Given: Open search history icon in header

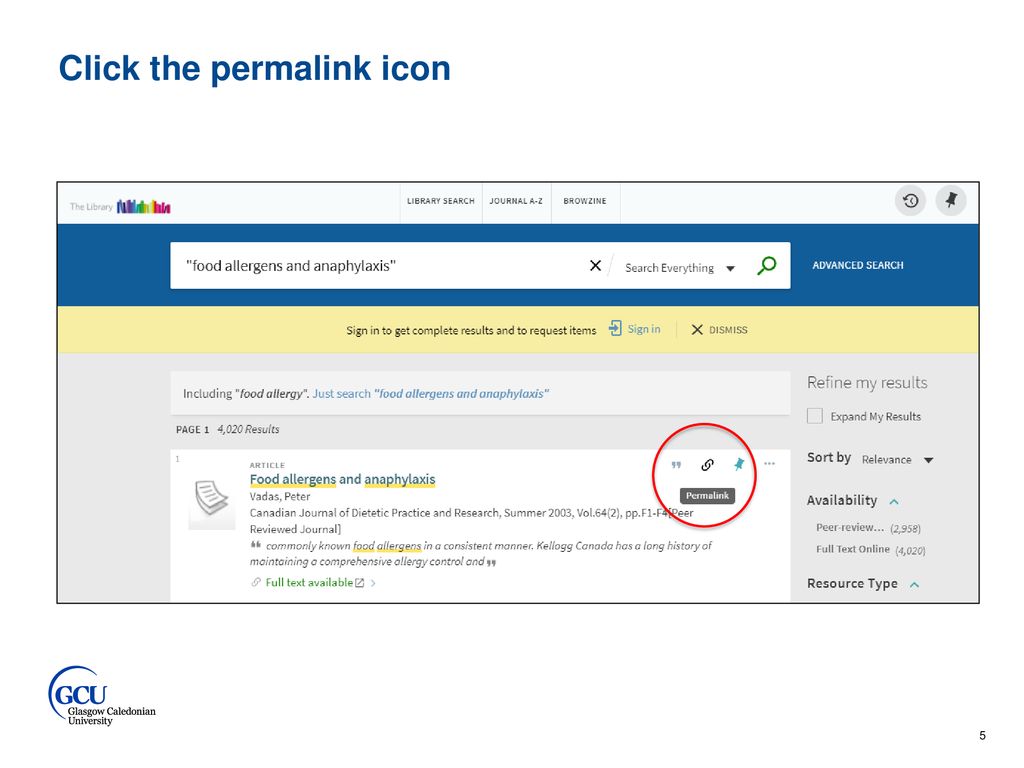Looking at the screenshot, I should 910,201.
